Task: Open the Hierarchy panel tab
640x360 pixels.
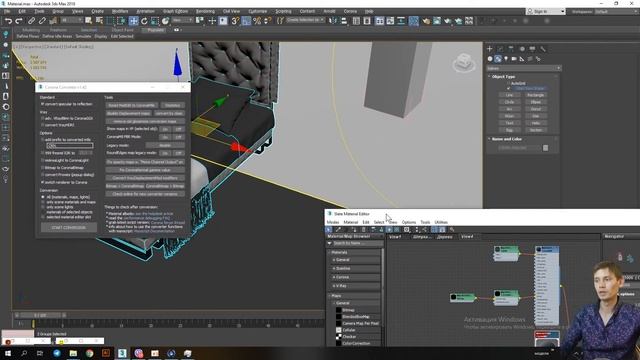Action: coord(511,49)
